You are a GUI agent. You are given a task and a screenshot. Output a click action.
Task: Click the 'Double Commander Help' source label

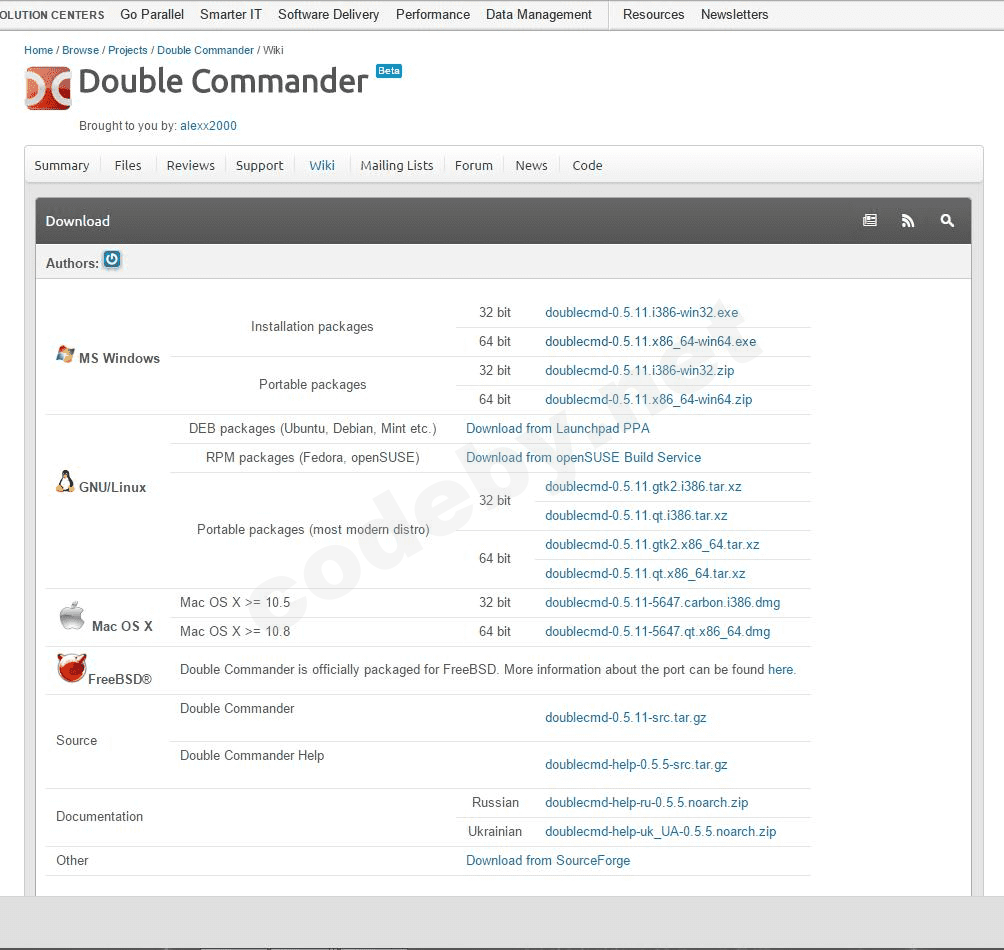tap(252, 755)
